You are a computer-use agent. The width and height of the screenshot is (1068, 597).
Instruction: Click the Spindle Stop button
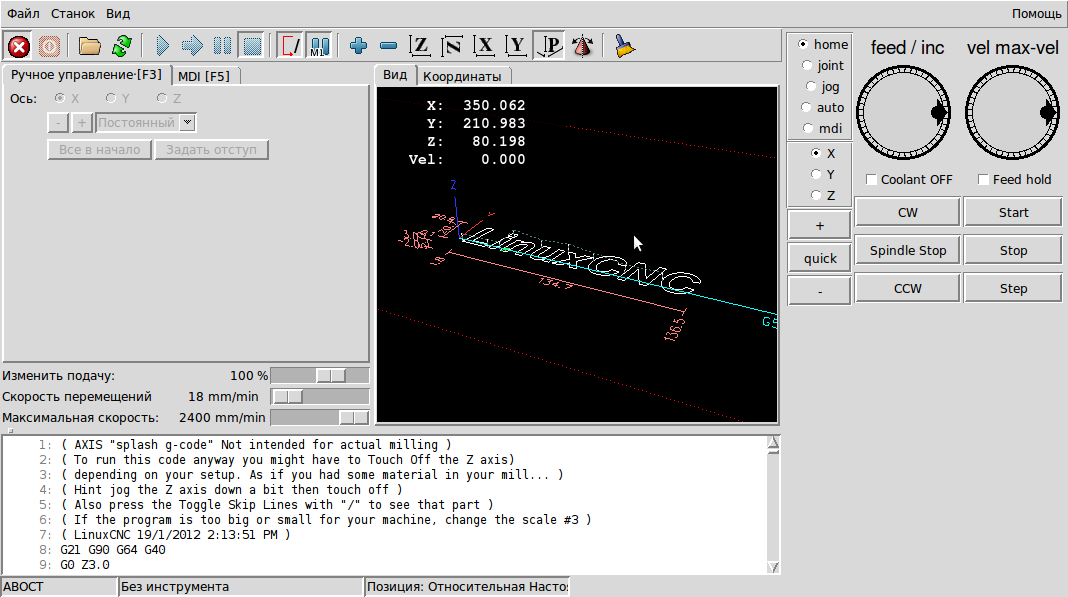(x=907, y=251)
